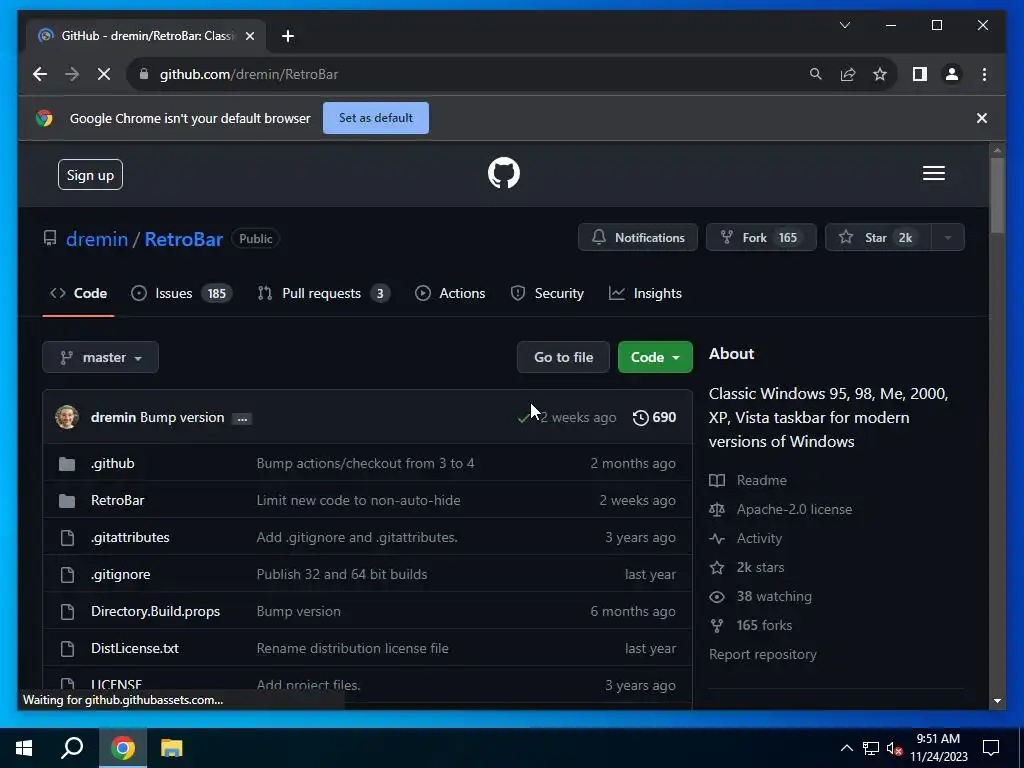Open the Issues tab
This screenshot has width=1024, height=768.
point(181,293)
